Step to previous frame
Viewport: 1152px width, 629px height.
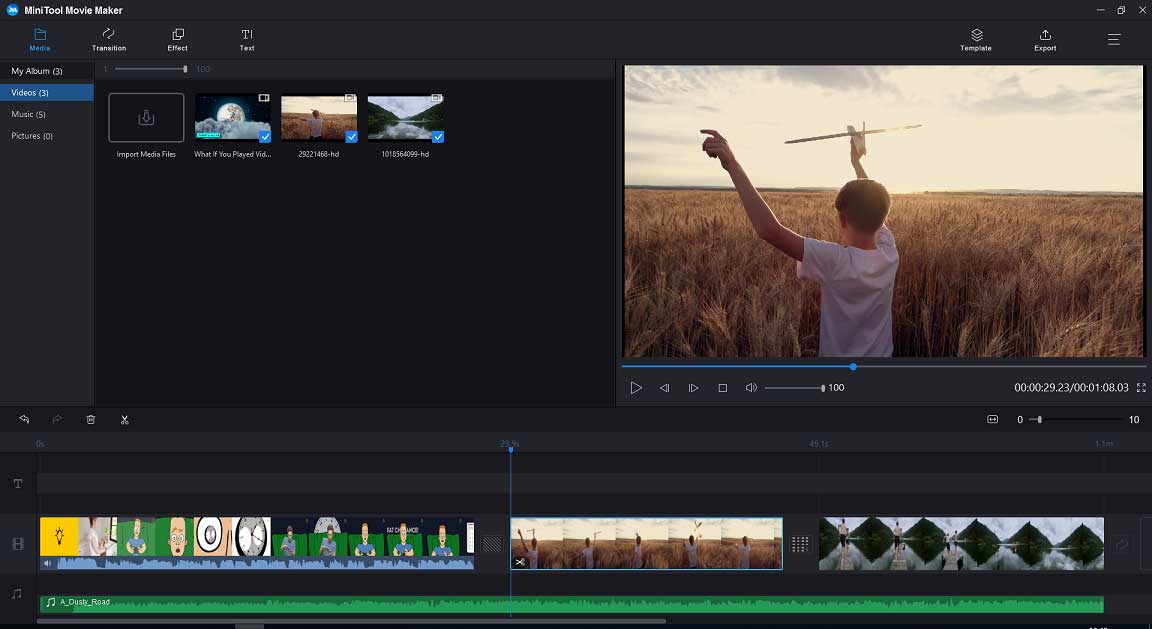pyautogui.click(x=664, y=388)
